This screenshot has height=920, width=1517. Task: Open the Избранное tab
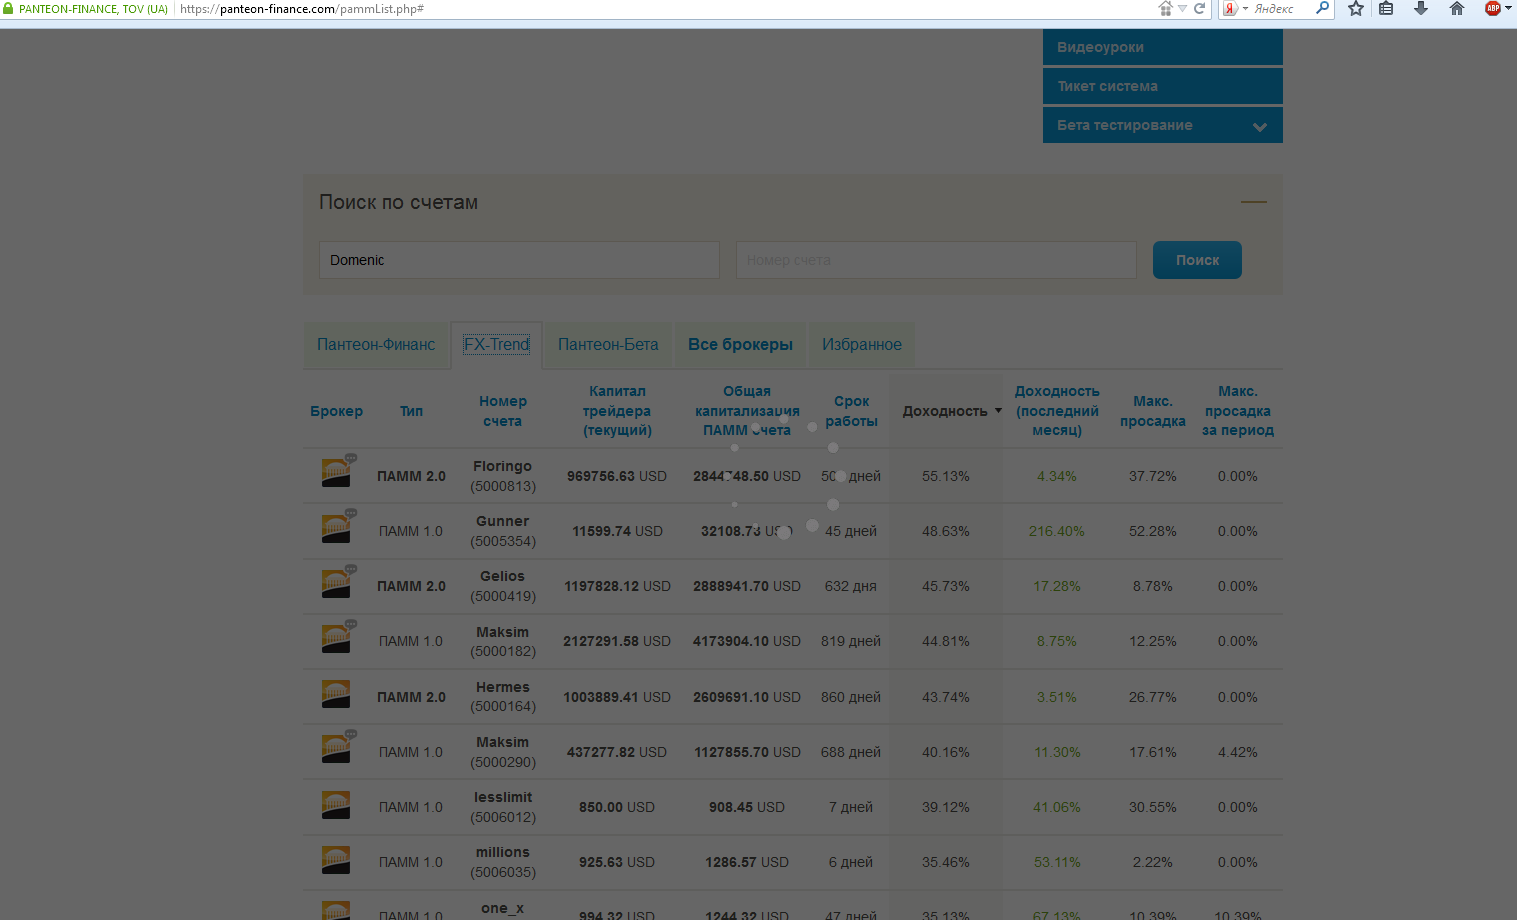tap(861, 345)
